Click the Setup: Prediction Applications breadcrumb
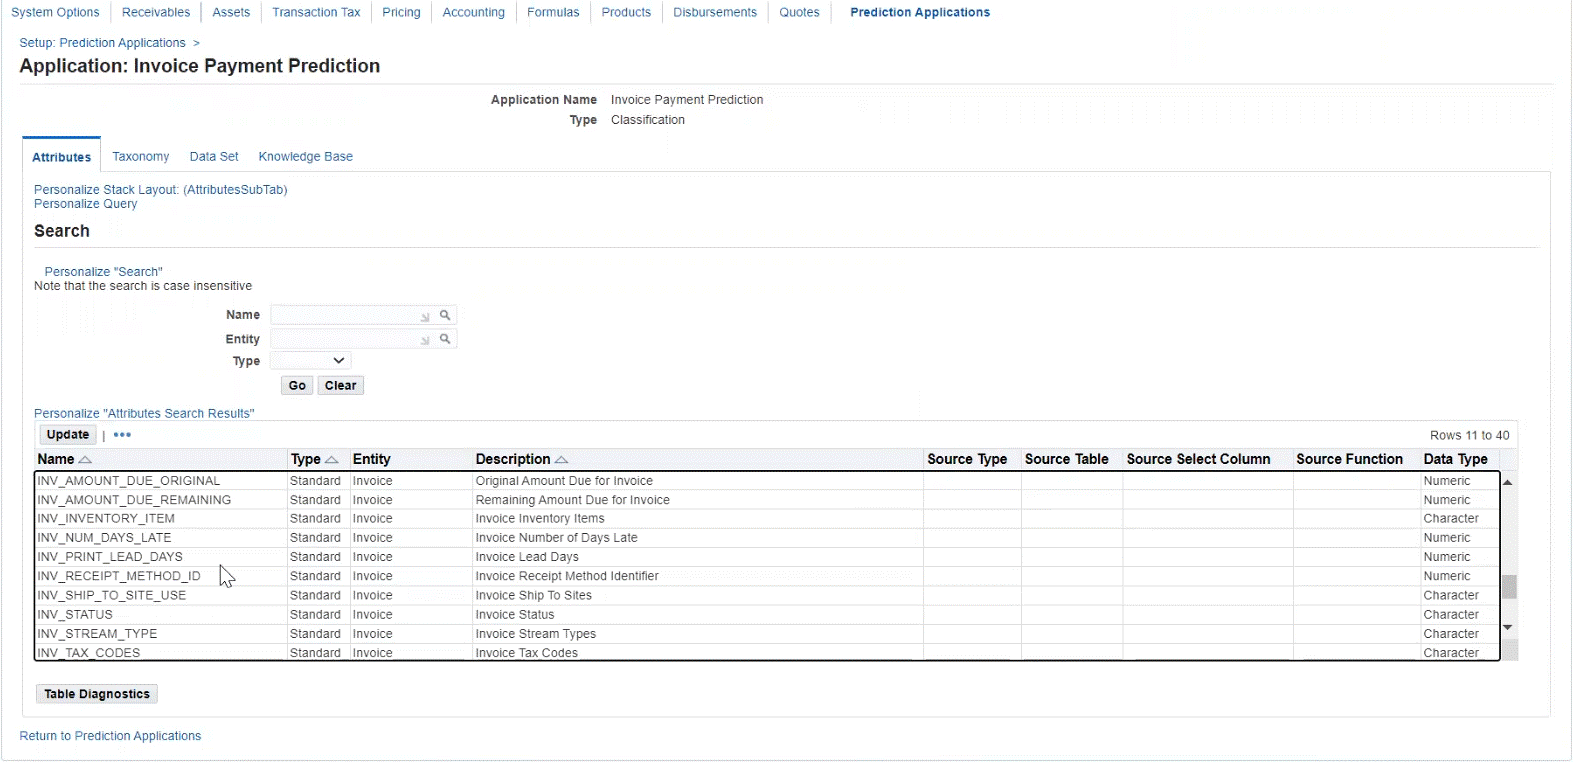Viewport: 1573px width, 762px height. (x=102, y=43)
